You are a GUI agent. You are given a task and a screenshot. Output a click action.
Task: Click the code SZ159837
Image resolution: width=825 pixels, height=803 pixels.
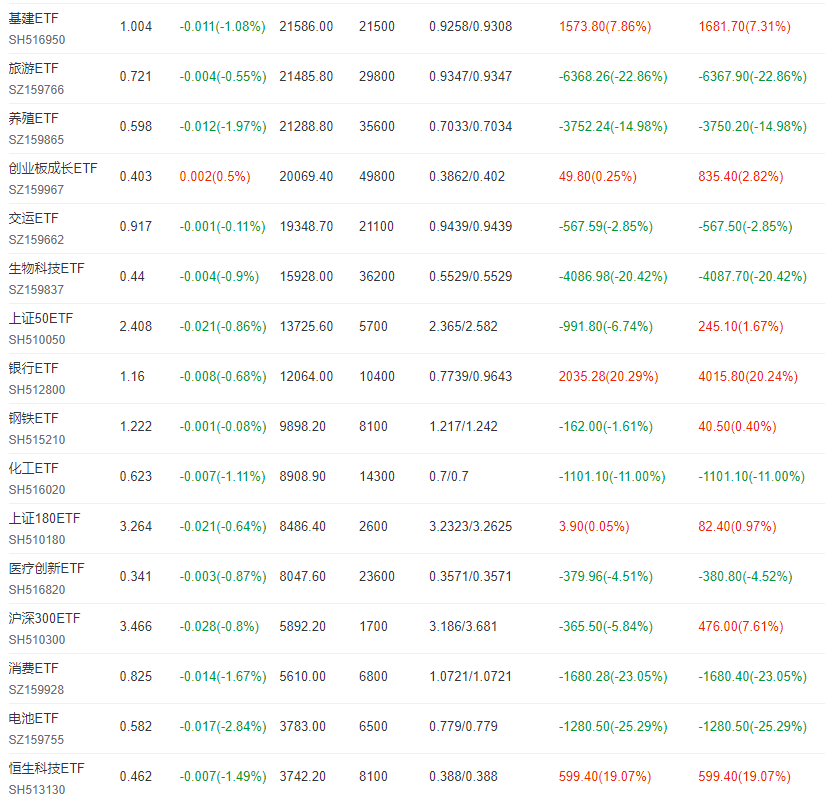36,290
